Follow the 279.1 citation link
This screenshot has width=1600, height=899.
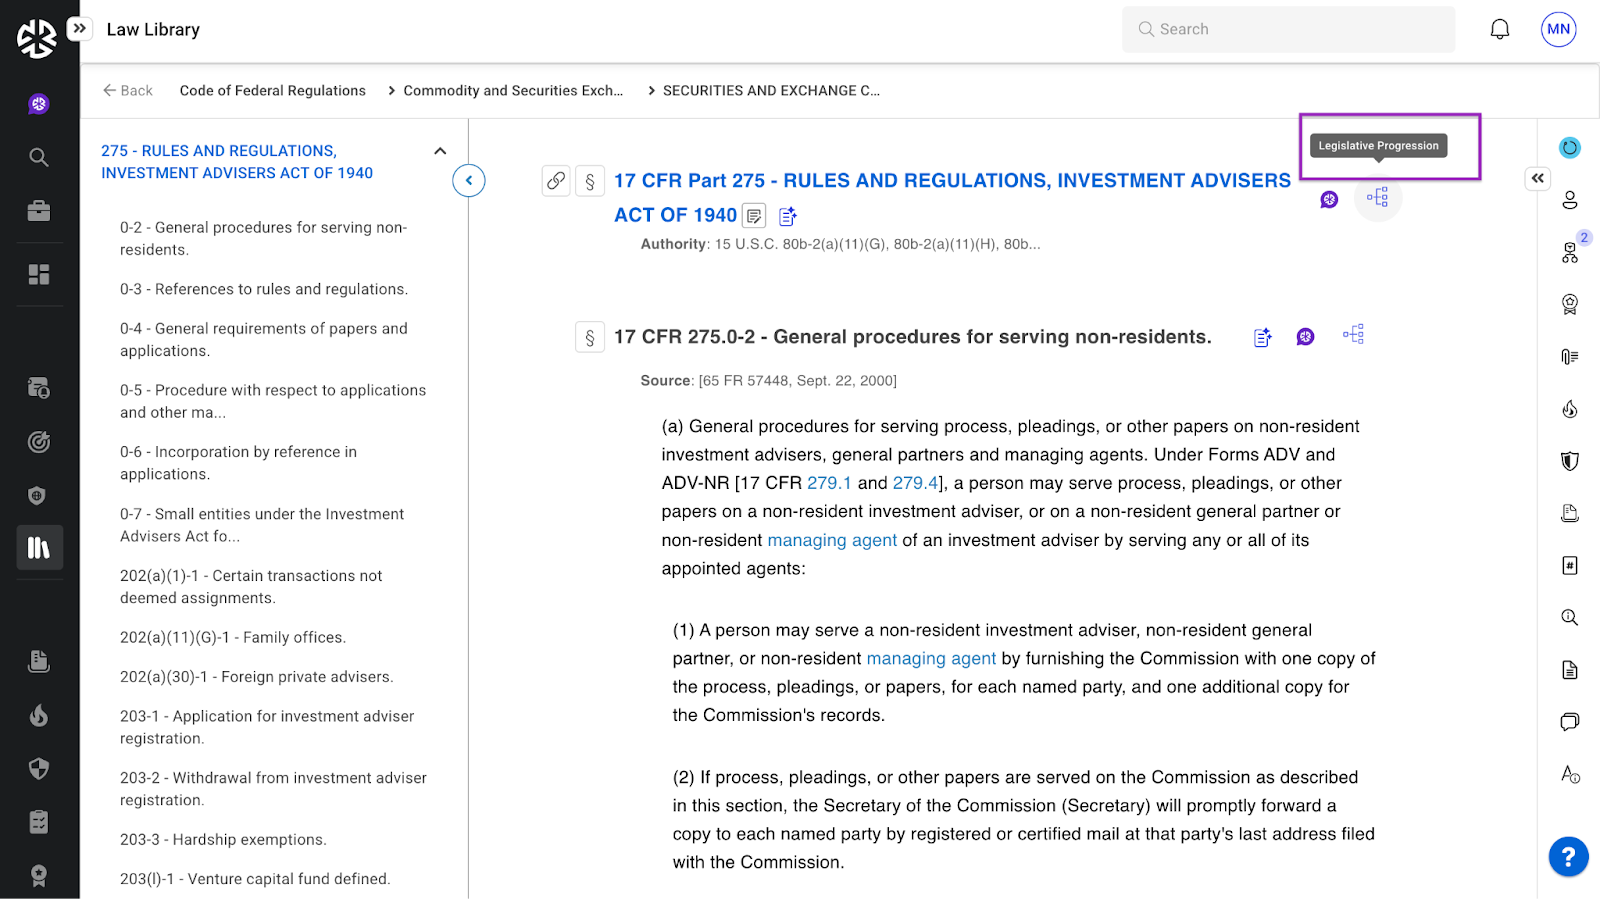(829, 483)
